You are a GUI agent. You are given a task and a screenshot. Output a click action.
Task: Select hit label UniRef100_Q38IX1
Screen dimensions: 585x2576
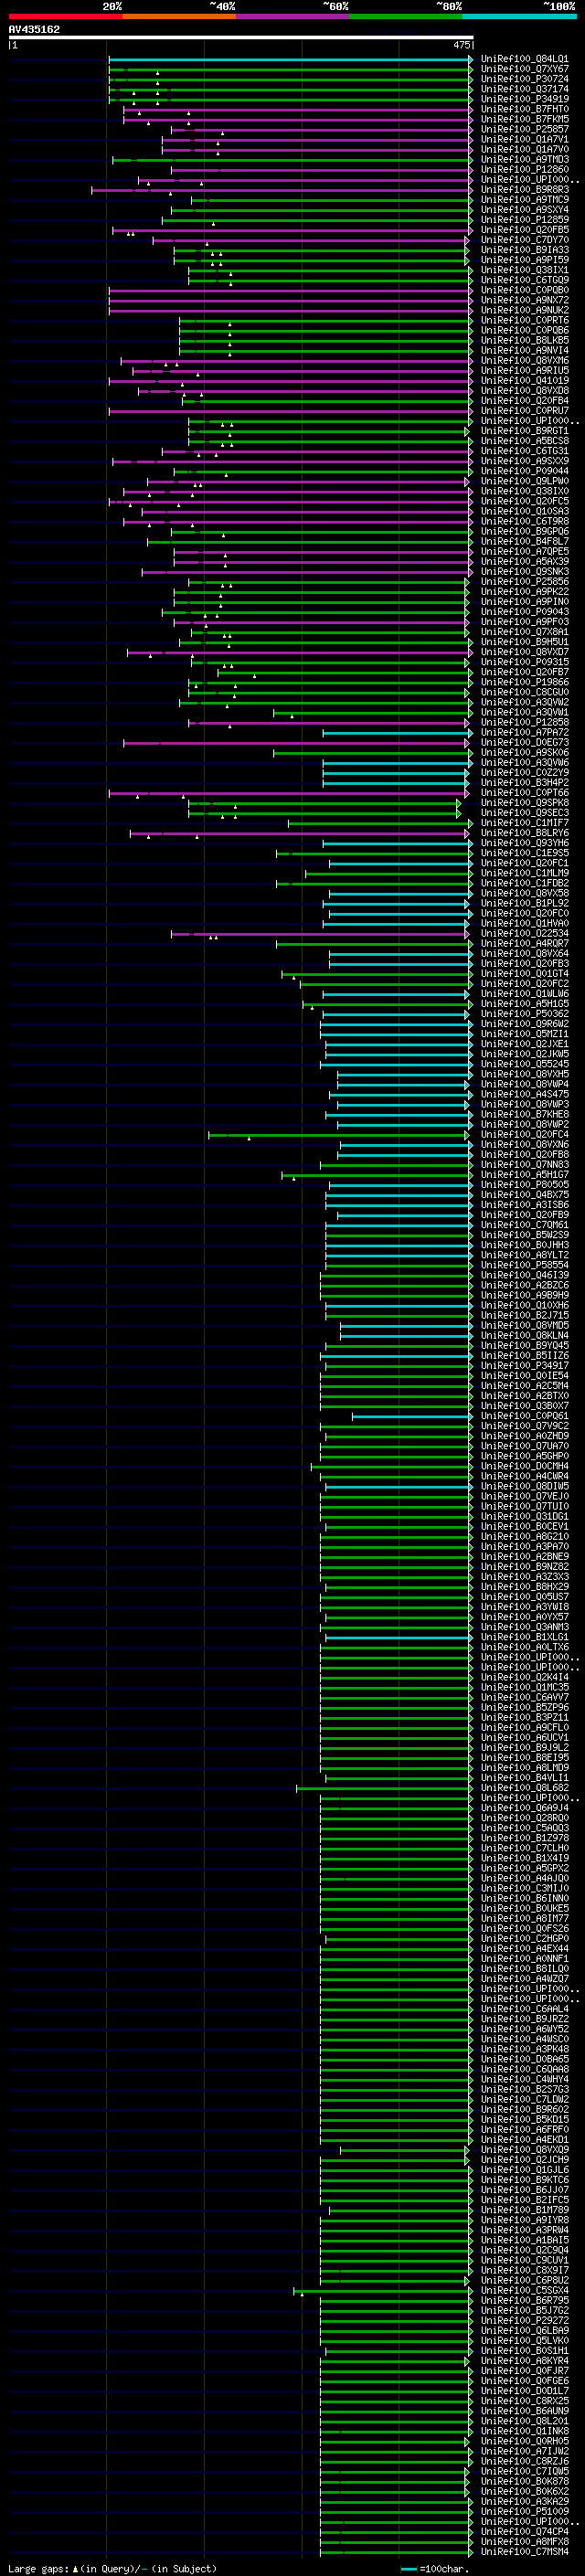coord(524,270)
